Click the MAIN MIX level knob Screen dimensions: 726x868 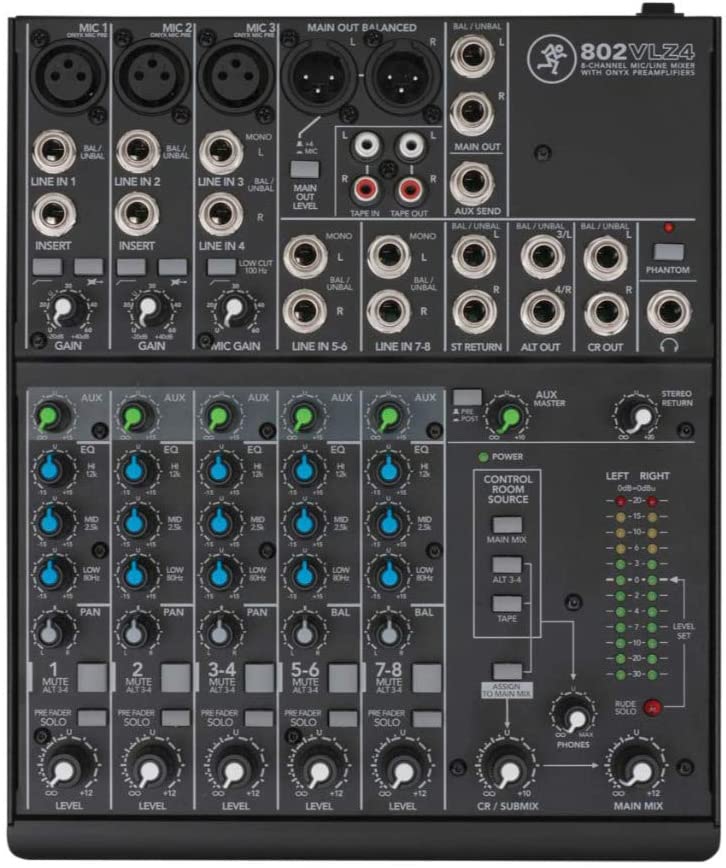point(638,768)
